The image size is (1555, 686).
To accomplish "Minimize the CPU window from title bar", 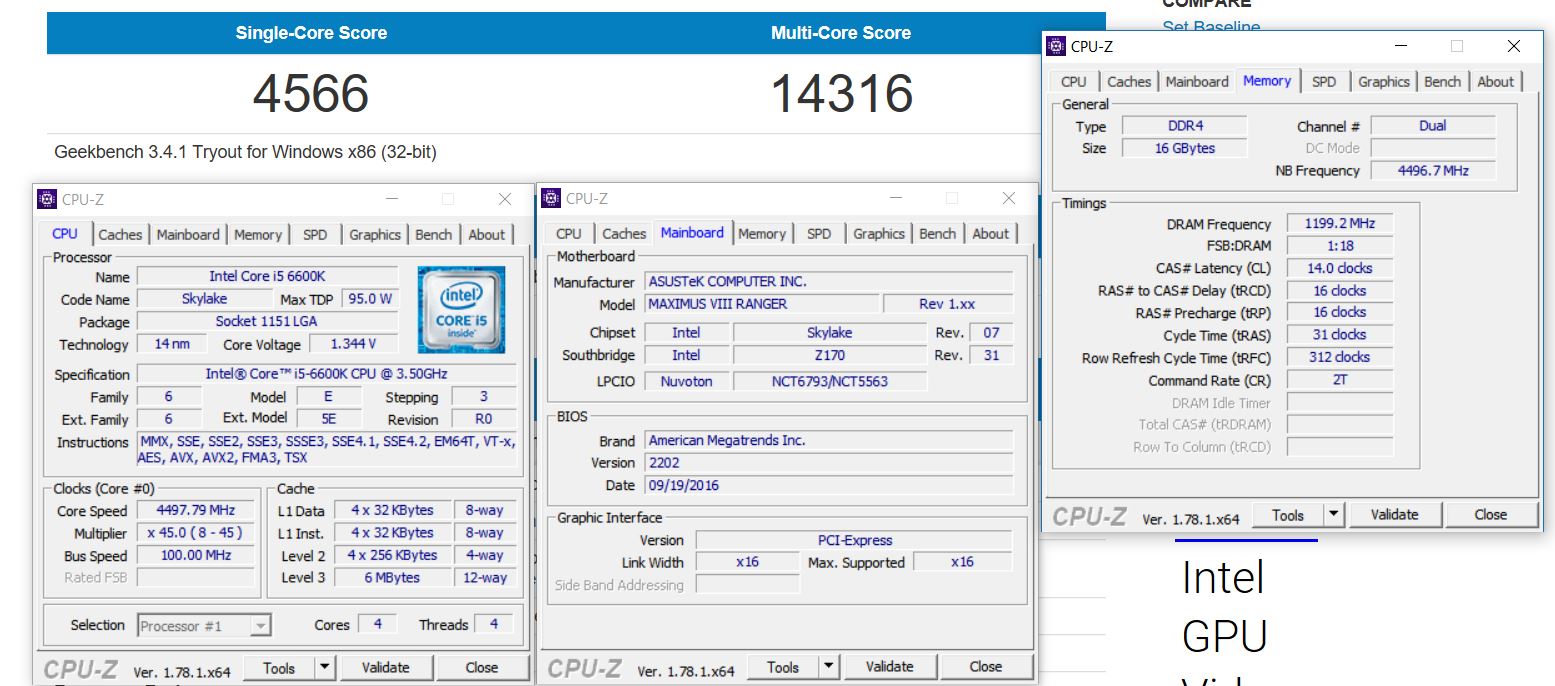I will (392, 199).
